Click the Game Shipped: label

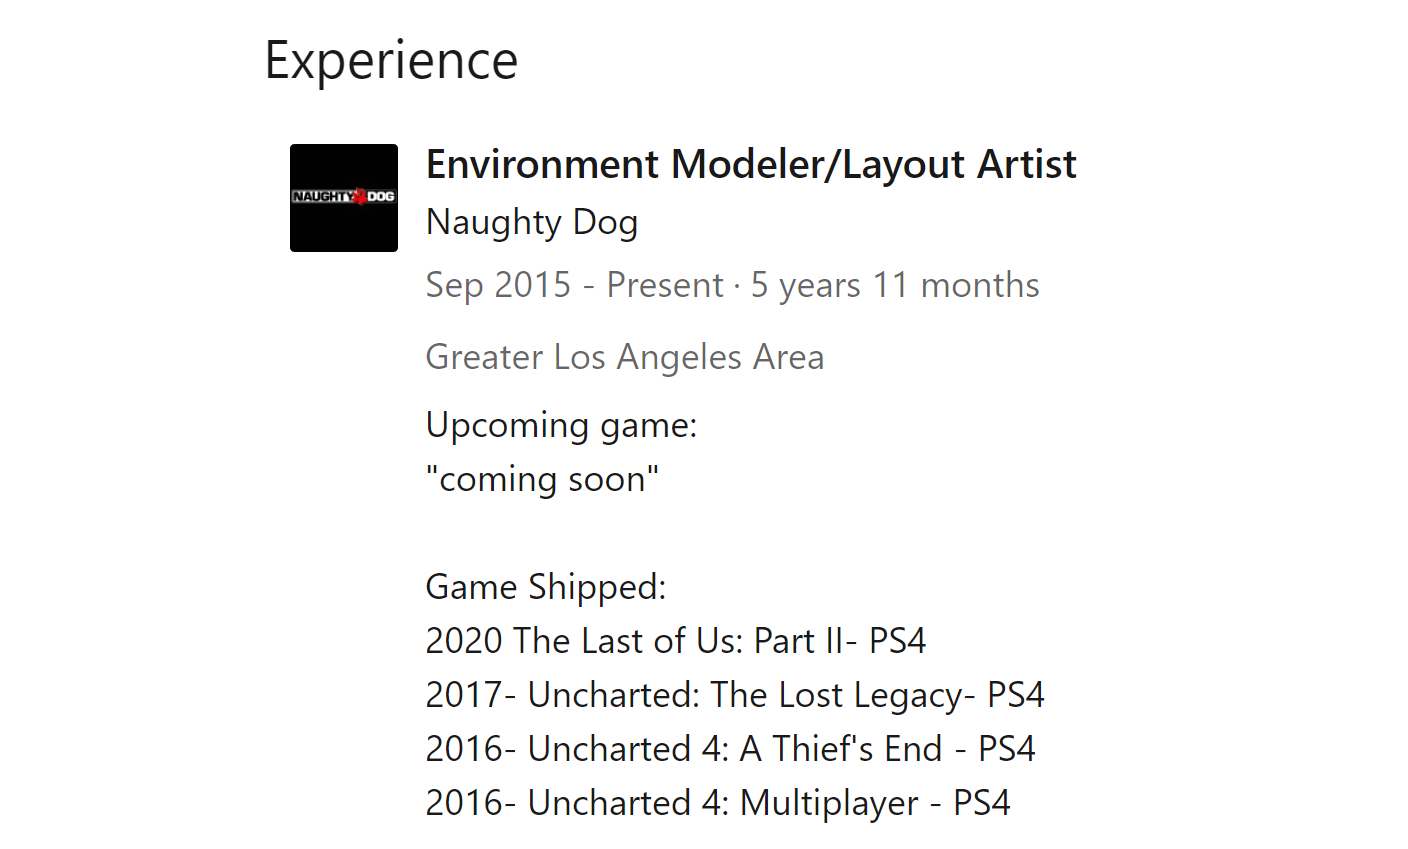(546, 587)
